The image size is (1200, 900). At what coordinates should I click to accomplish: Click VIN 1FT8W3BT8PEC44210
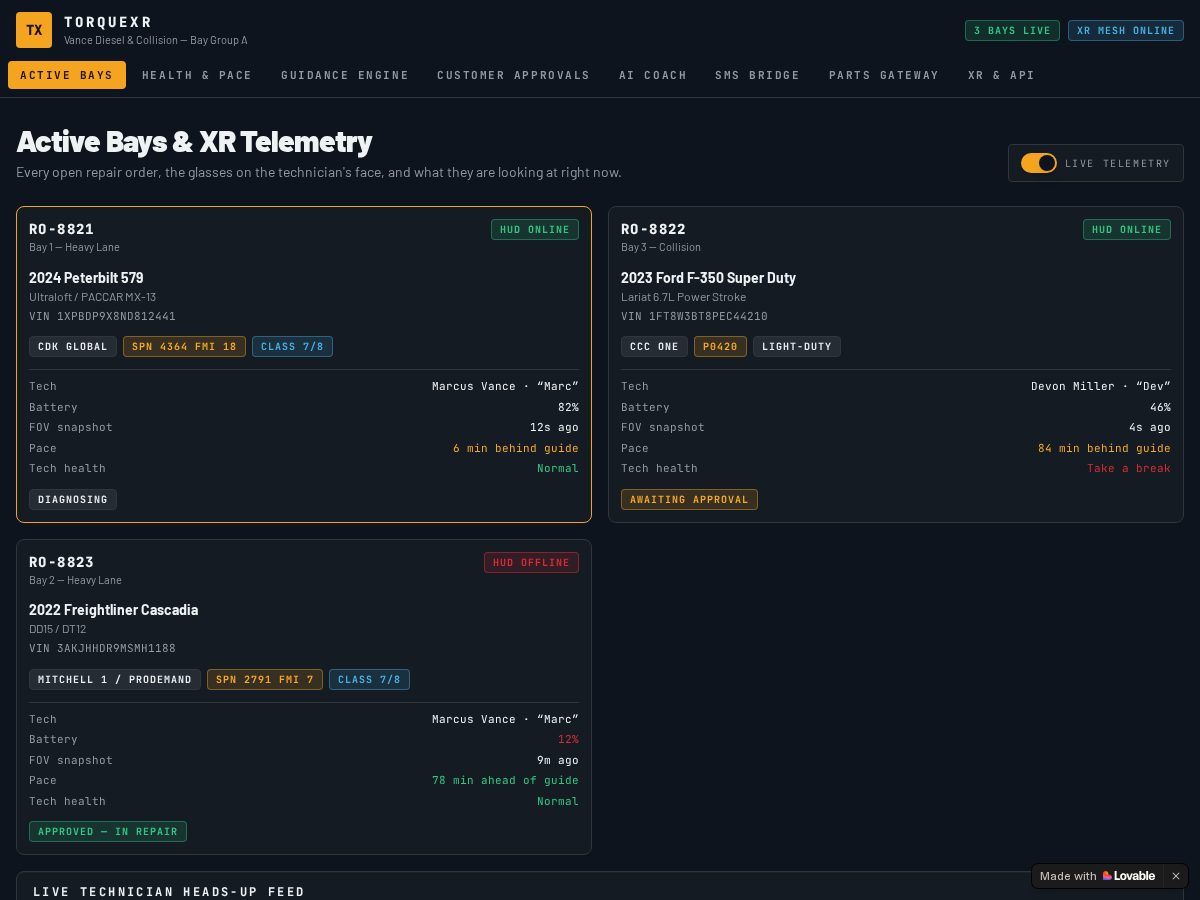coord(694,316)
